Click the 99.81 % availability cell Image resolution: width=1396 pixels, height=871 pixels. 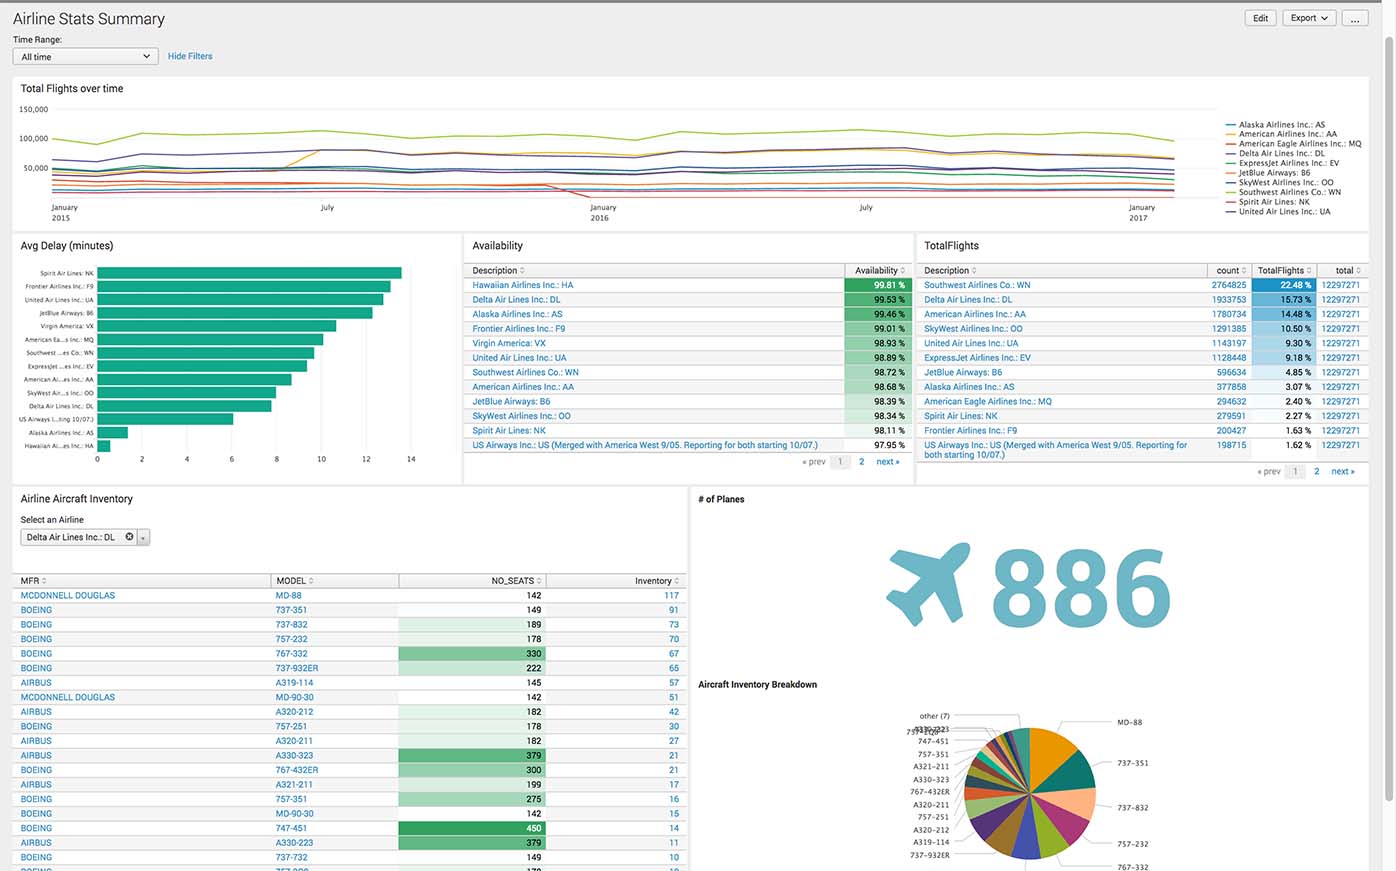coord(878,285)
